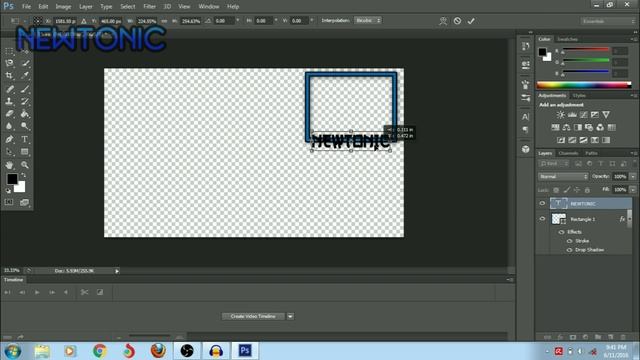Switch to the Channels tab
The height and width of the screenshot is (360, 640).
(x=568, y=153)
